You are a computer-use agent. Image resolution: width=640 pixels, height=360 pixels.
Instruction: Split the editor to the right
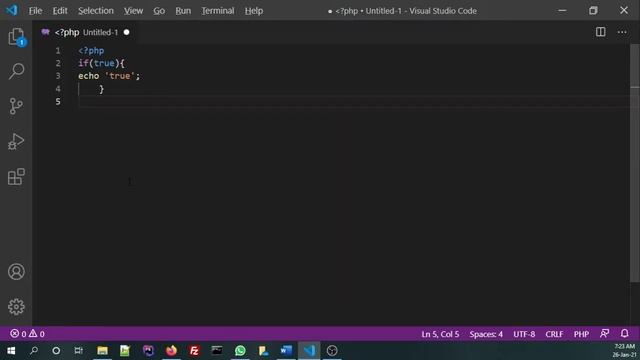click(600, 32)
